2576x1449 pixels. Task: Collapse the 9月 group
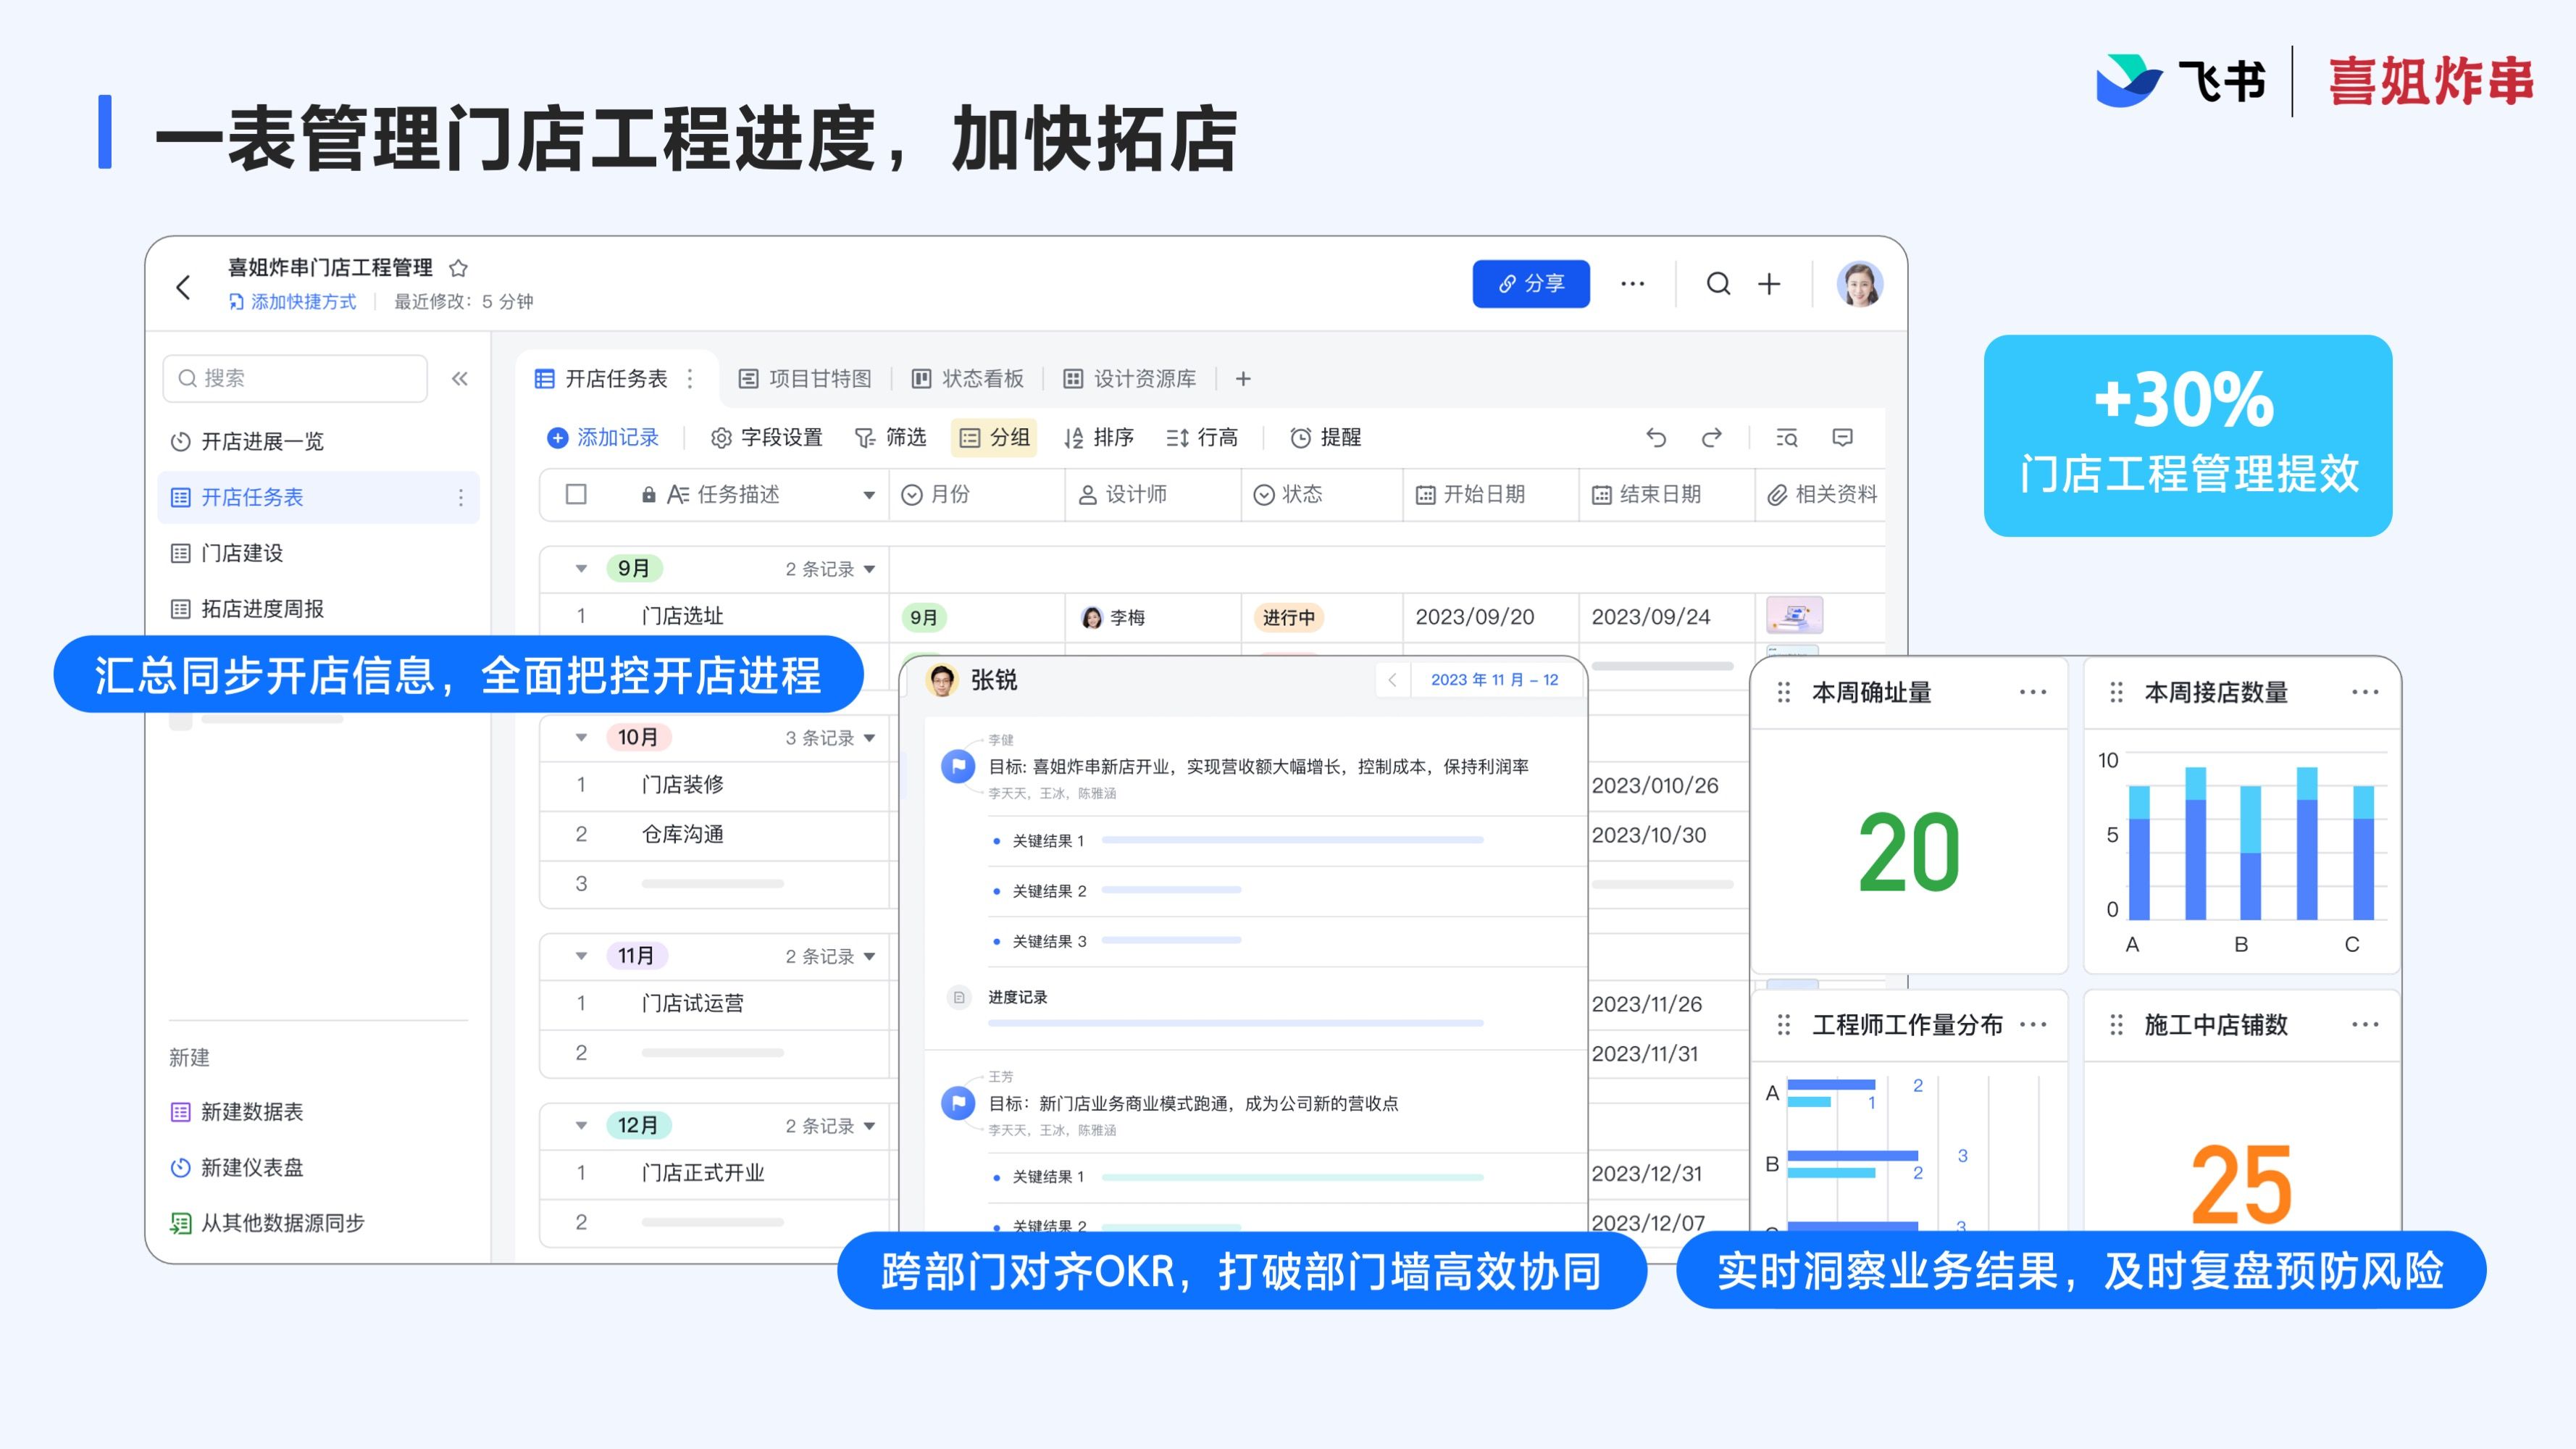pyautogui.click(x=581, y=569)
